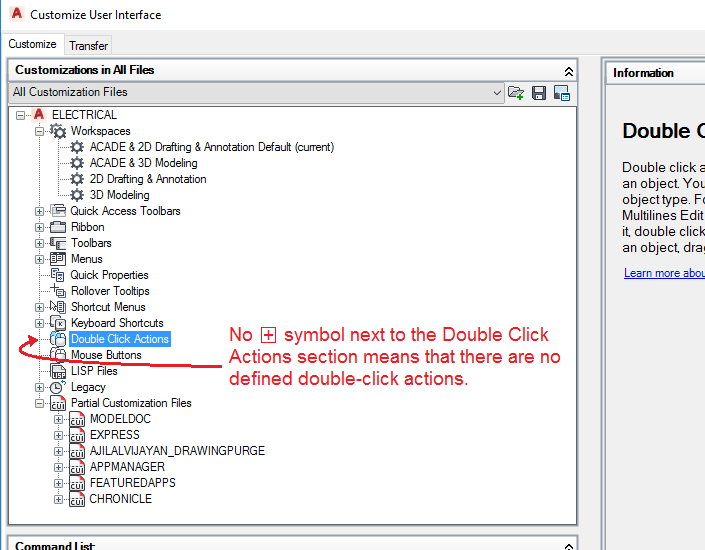Select the Rollover Tooltips label

(110, 291)
